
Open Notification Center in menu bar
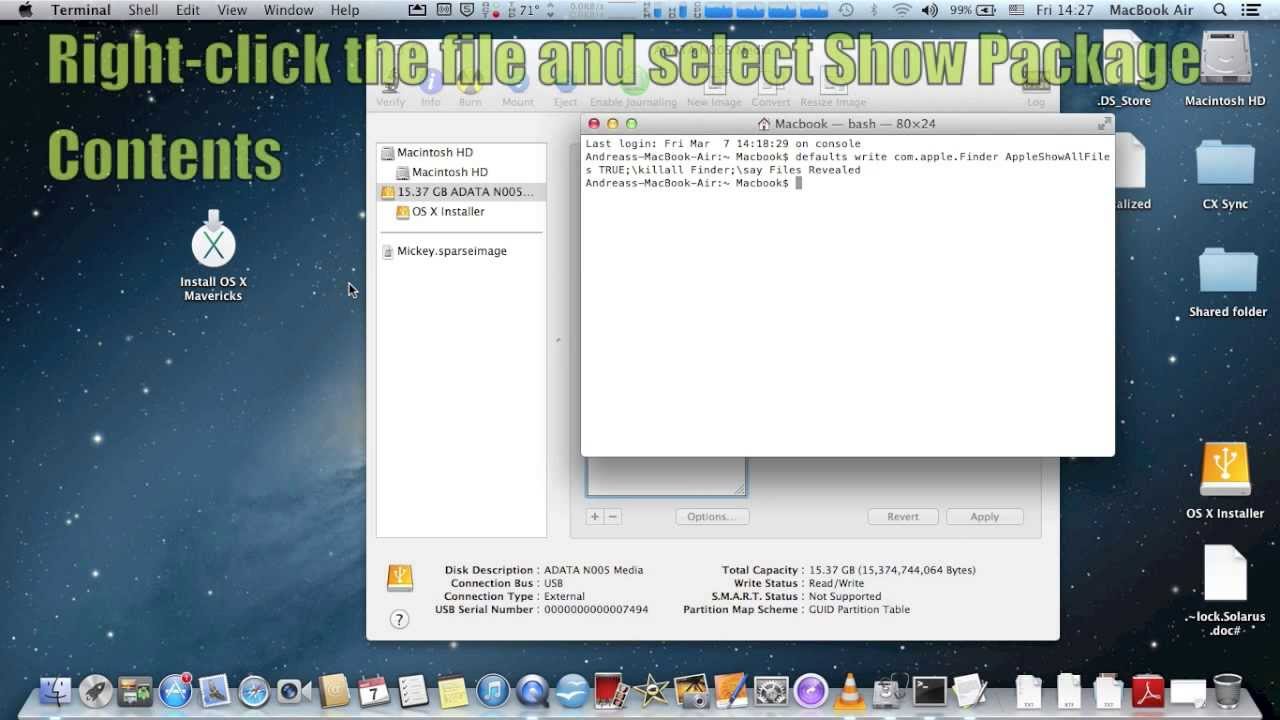[1251, 10]
